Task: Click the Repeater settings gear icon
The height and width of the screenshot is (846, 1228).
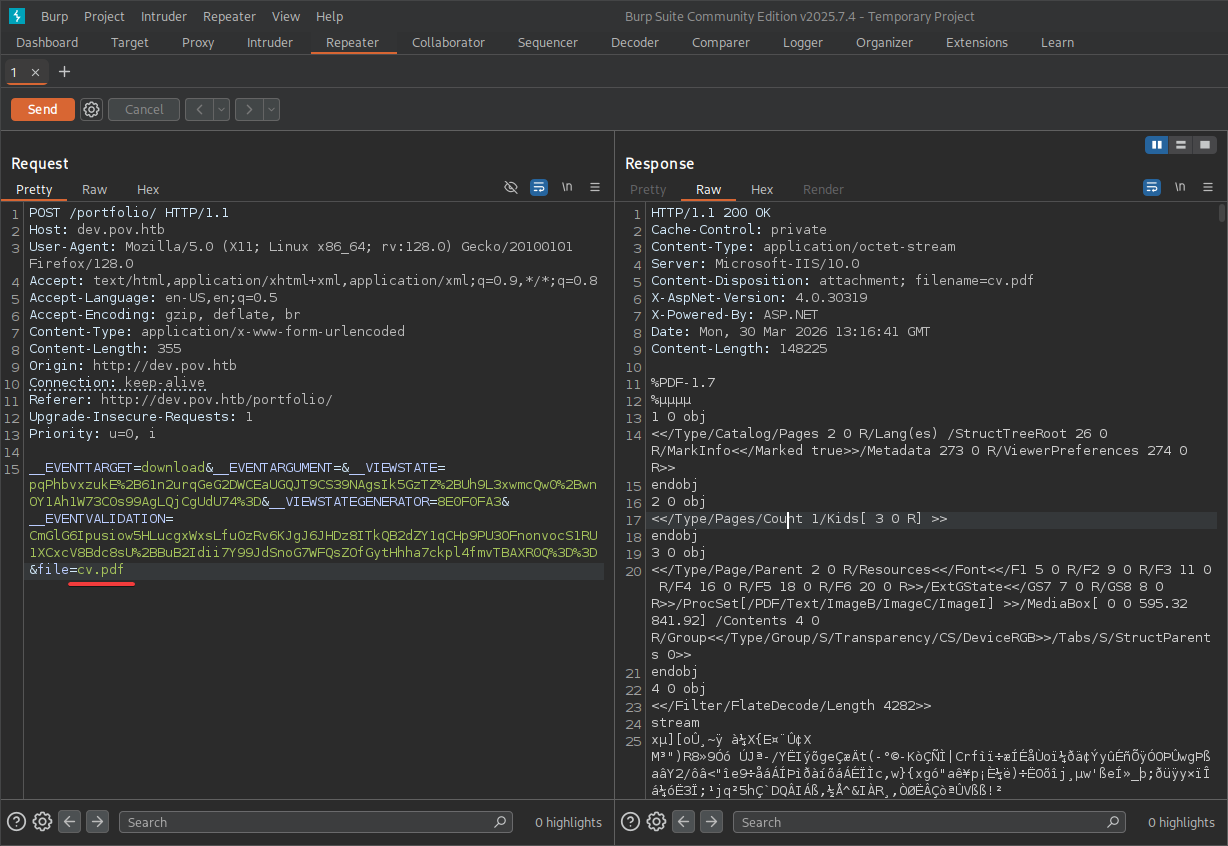Action: (91, 110)
